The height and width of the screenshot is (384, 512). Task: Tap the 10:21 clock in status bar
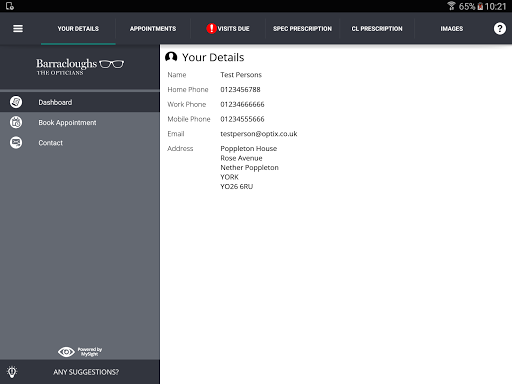tap(495, 6)
